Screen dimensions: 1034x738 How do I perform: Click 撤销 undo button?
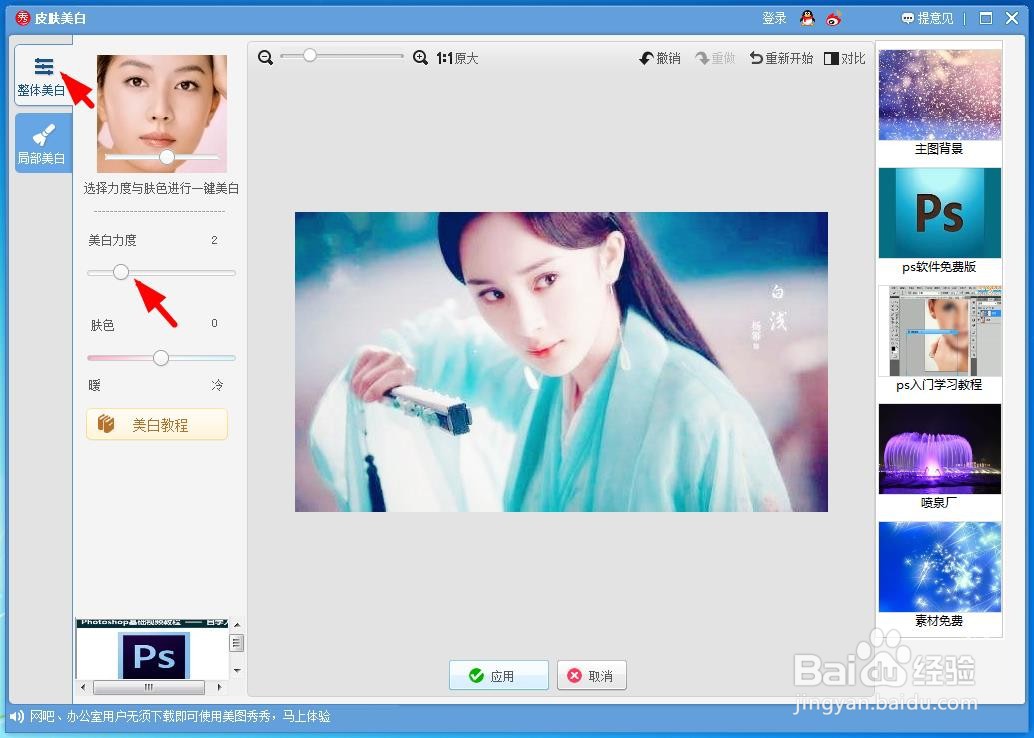[659, 59]
